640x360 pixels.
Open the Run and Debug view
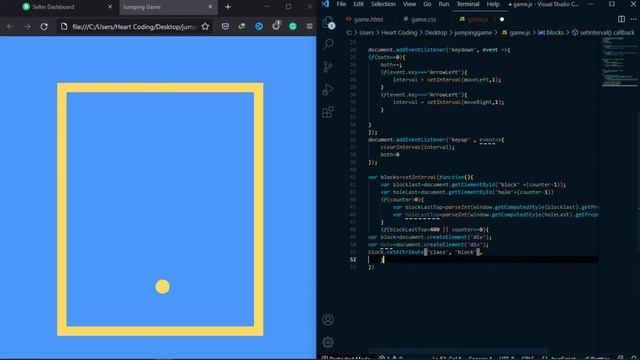click(328, 89)
